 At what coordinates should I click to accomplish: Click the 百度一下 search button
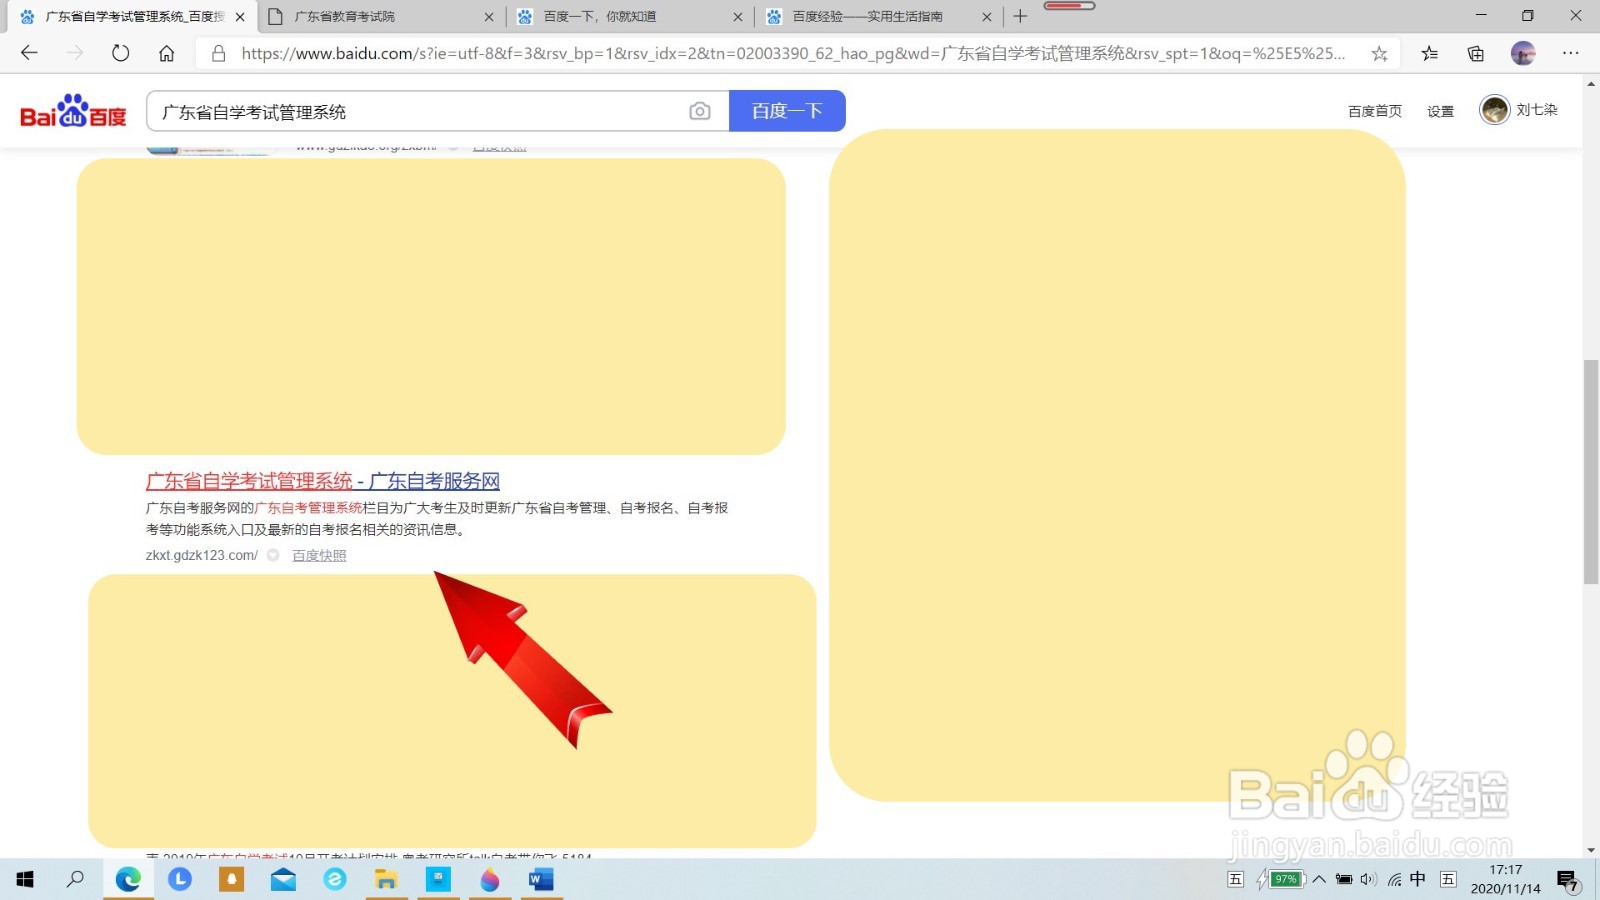(x=787, y=111)
